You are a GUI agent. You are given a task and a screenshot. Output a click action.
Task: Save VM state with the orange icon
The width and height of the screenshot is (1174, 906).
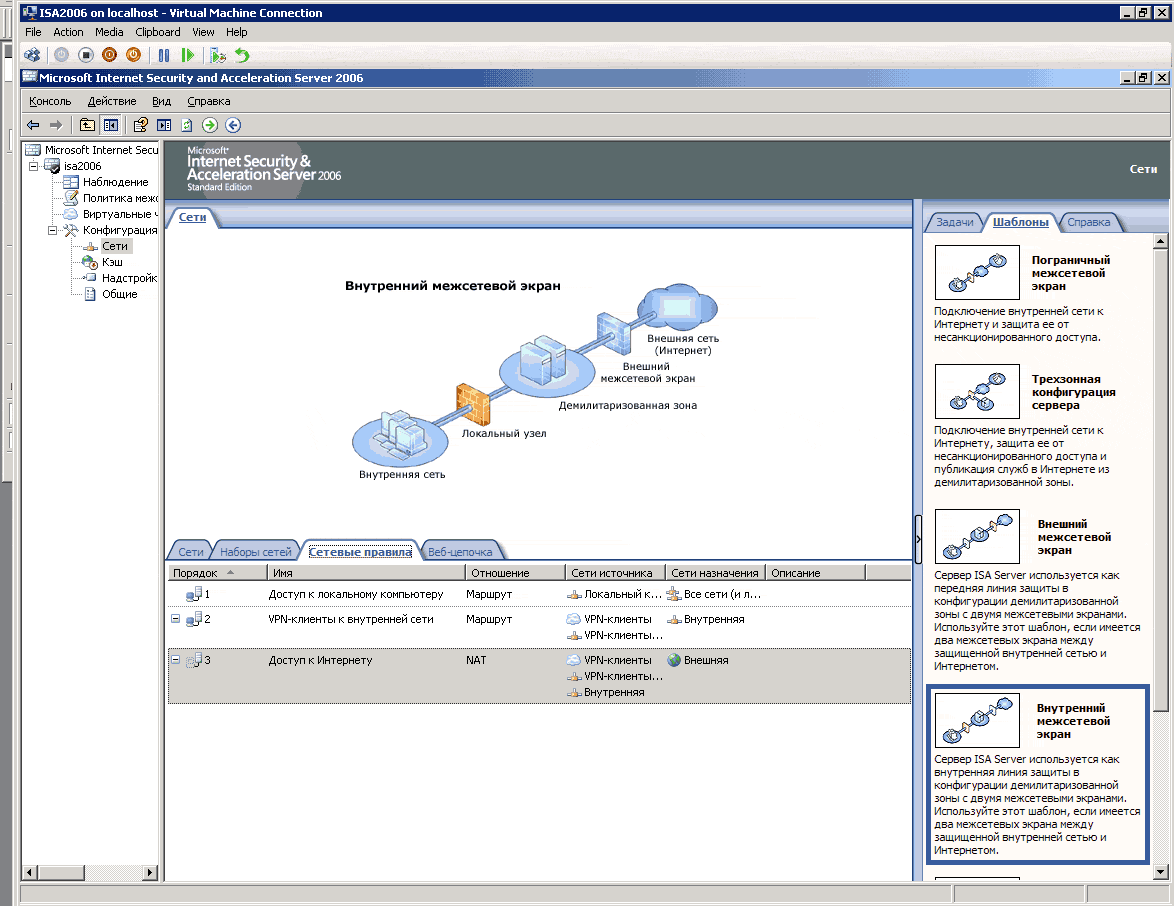(133, 55)
